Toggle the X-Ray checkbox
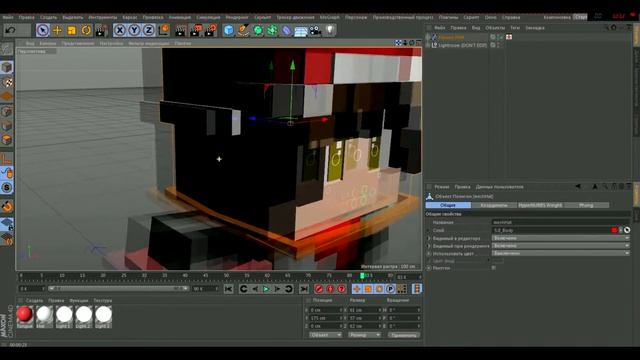The image size is (640, 360). click(494, 268)
